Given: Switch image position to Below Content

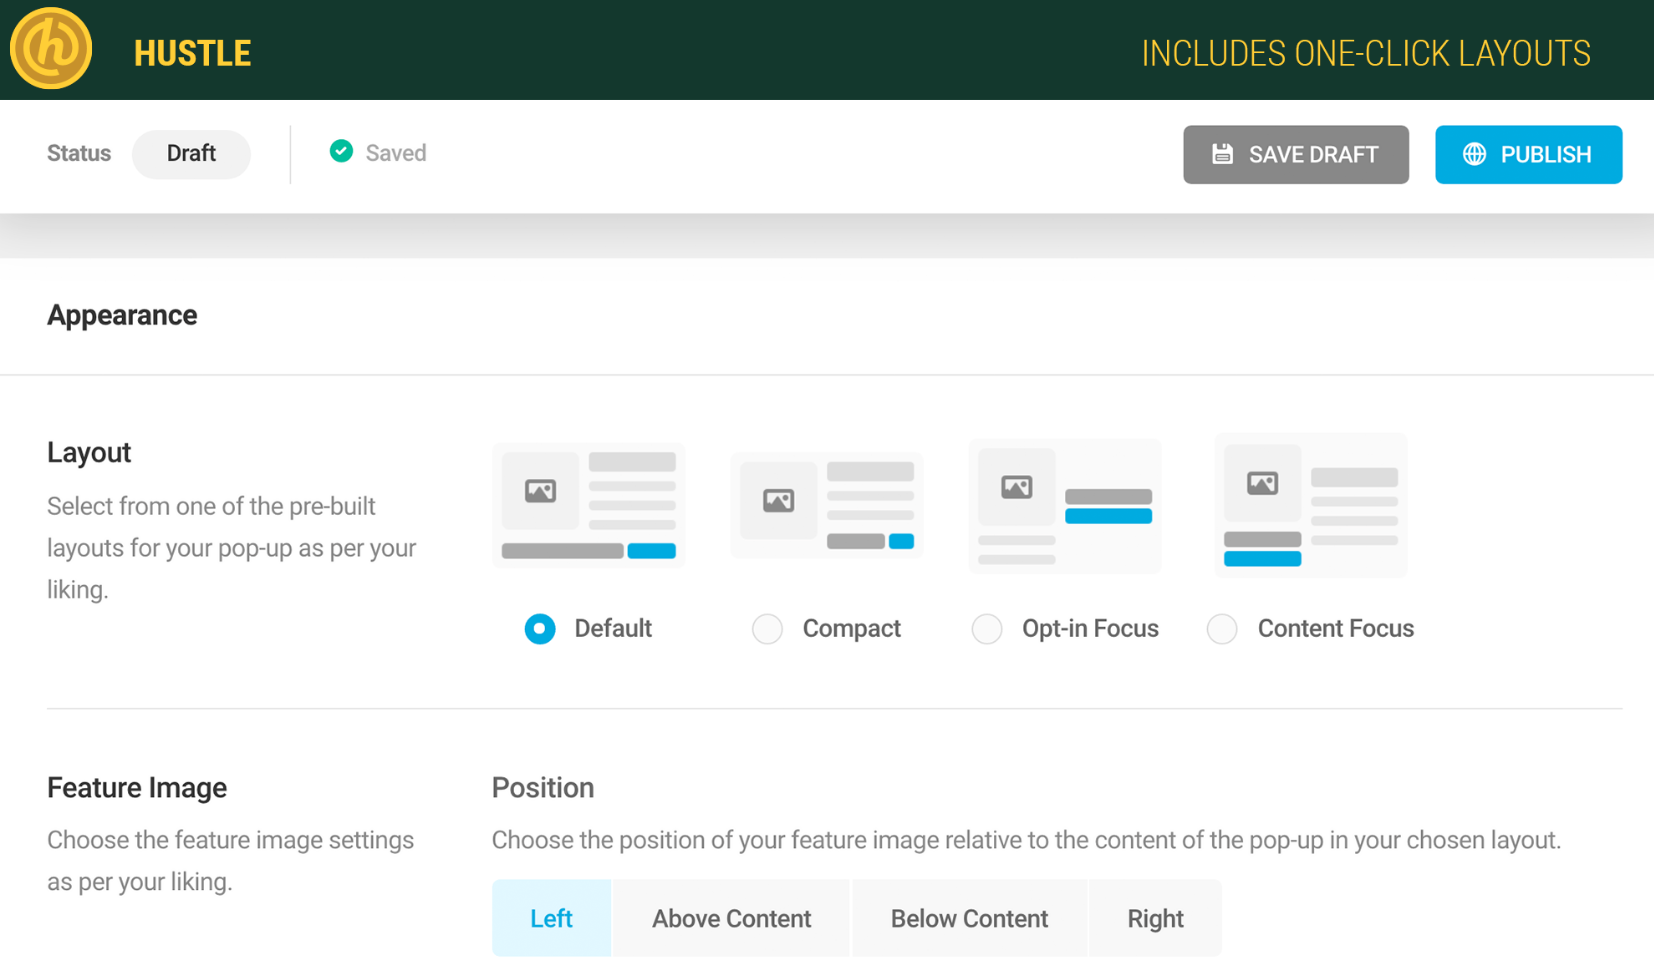Looking at the screenshot, I should pos(969,918).
